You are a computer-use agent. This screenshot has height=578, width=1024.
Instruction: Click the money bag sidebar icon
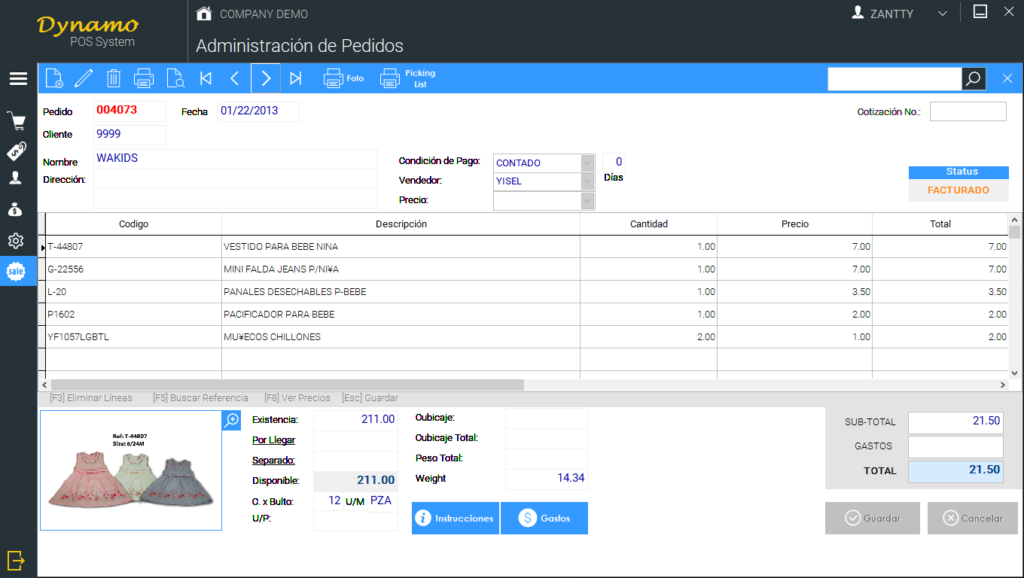(17, 209)
